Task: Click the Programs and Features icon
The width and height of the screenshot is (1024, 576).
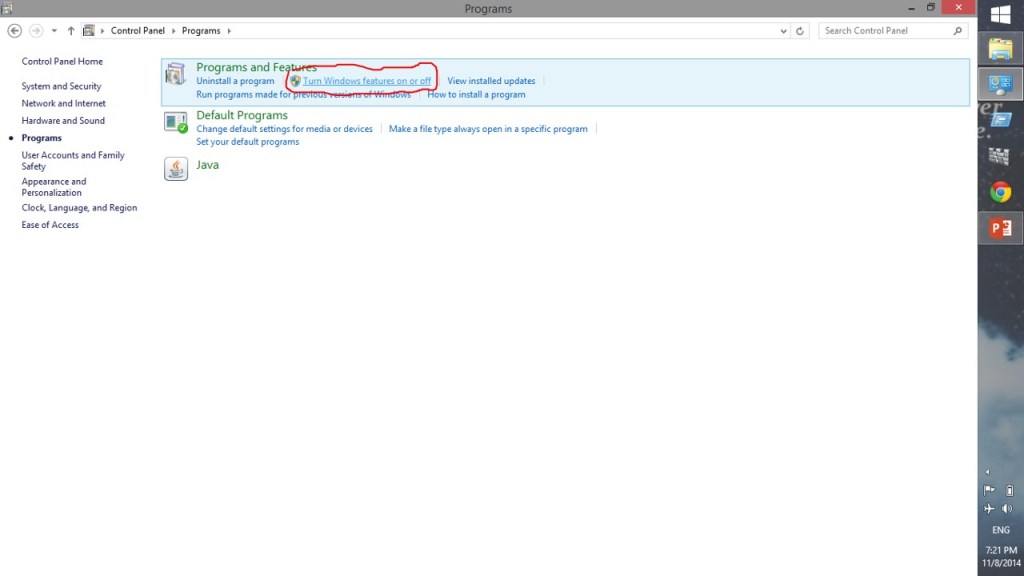Action: 176,74
